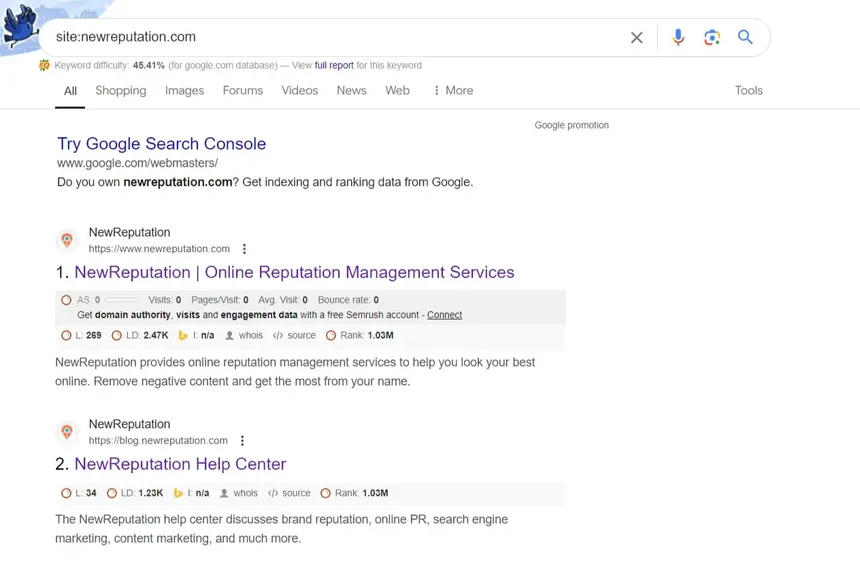
Task: Open options menu next to www.newreputation.com
Action: [245, 249]
